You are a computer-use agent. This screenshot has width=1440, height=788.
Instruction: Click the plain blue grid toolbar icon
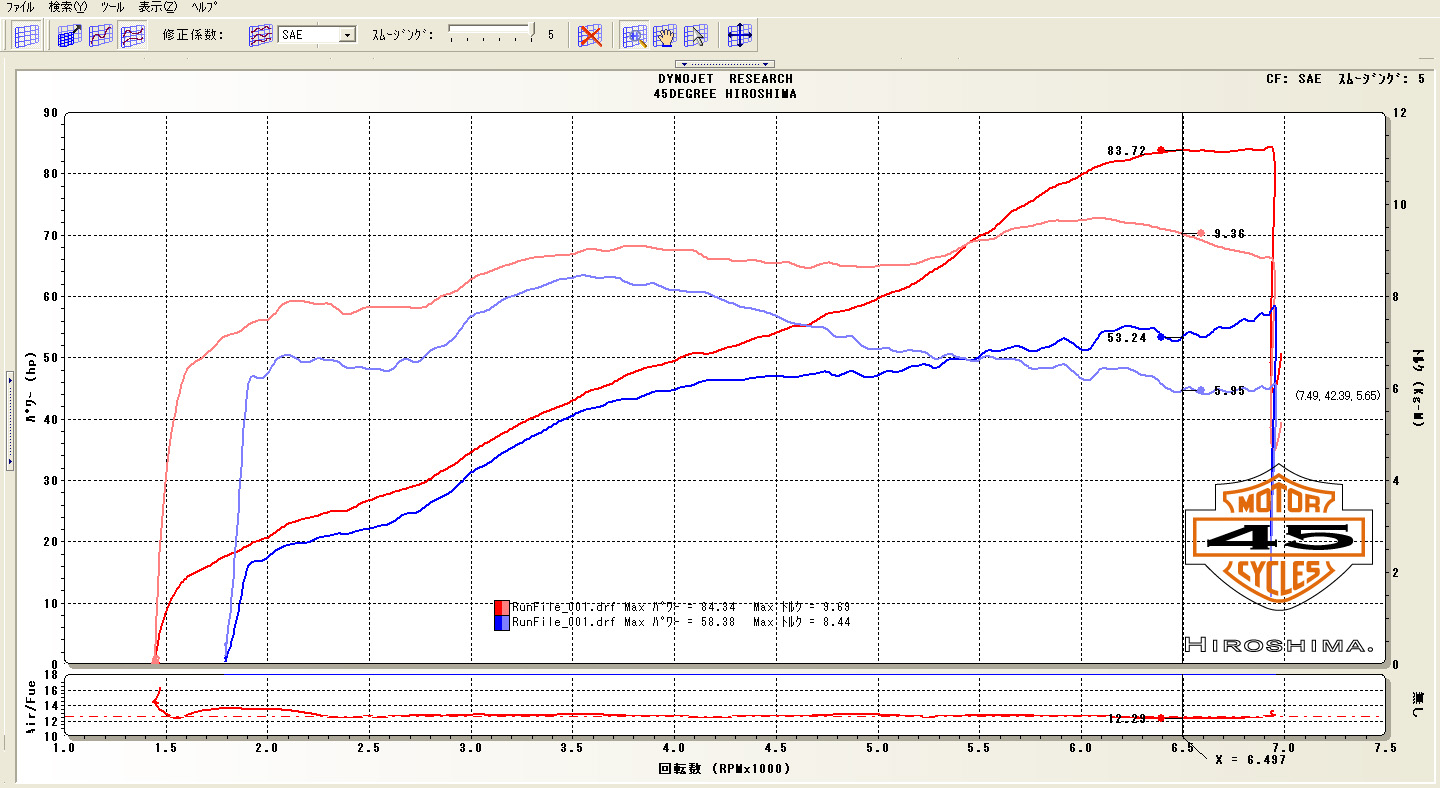tap(27, 36)
